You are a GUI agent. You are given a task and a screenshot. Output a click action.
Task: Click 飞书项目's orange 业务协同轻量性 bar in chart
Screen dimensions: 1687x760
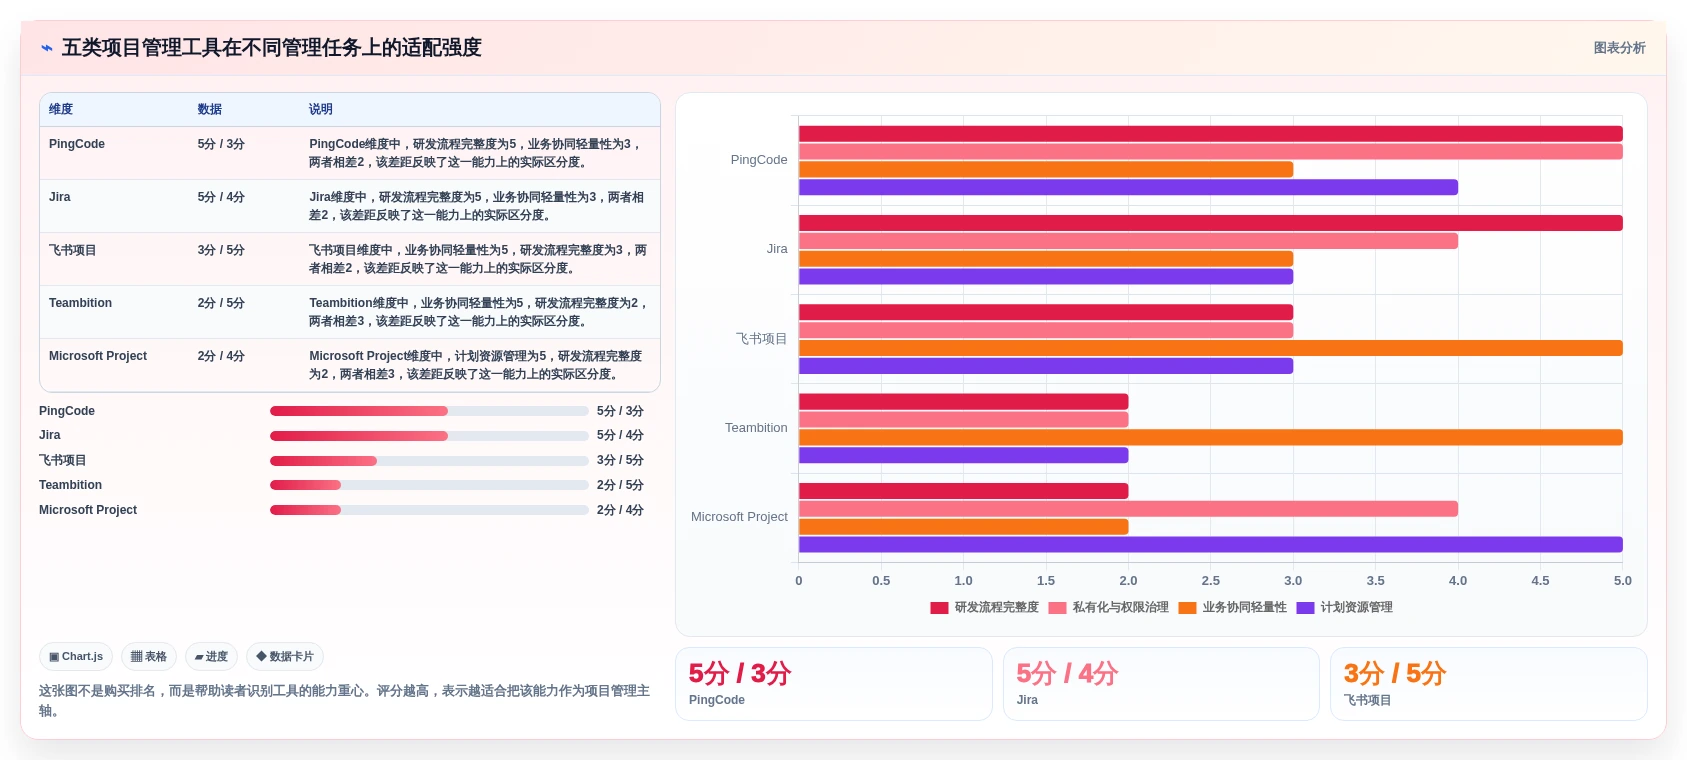point(1211,348)
